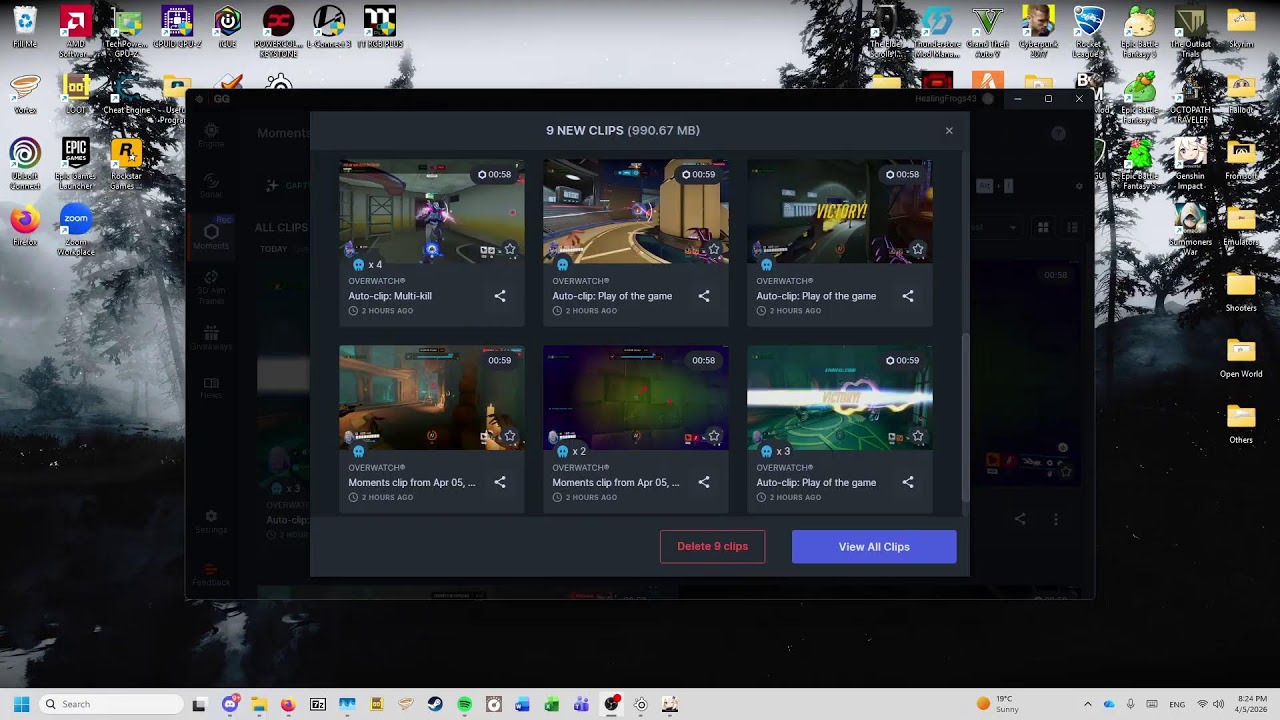Image resolution: width=1280 pixels, height=720 pixels.
Task: Star the 00:59 Moments clip from Apr 05
Action: coord(510,436)
